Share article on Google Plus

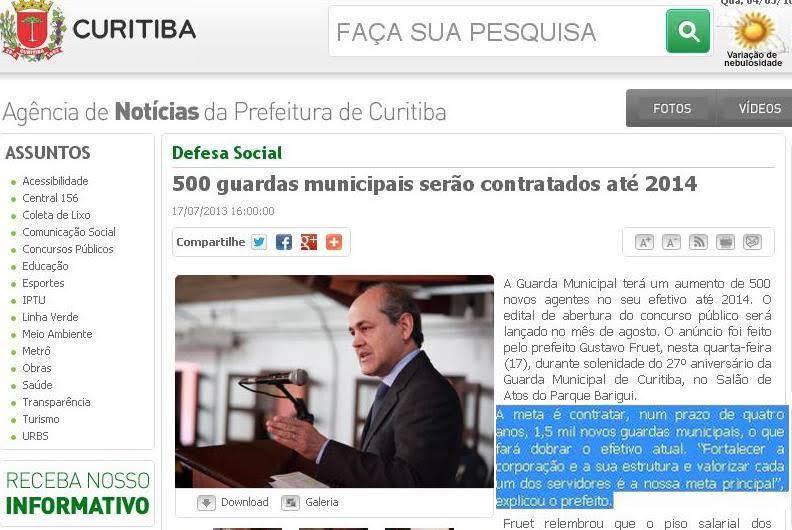pos(309,242)
